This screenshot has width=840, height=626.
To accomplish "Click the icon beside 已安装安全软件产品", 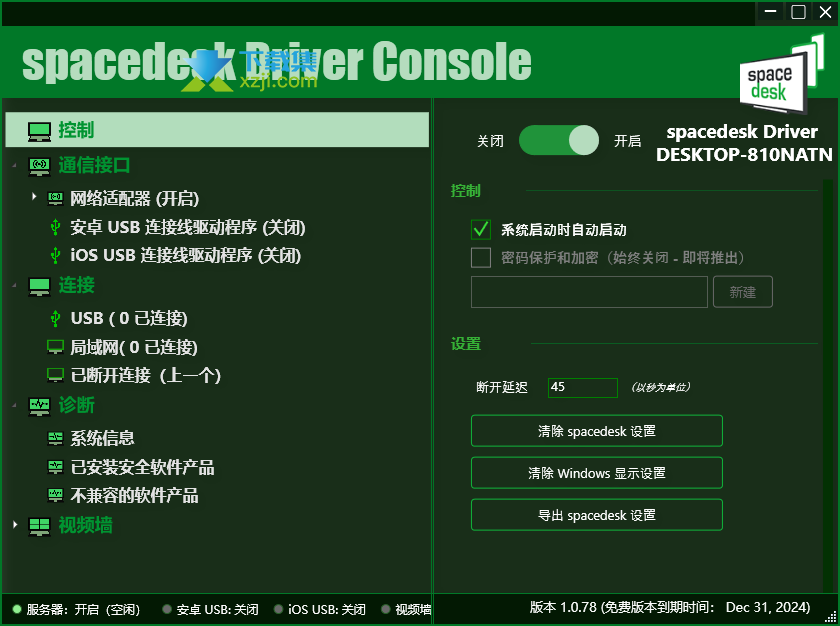I will [x=55, y=467].
